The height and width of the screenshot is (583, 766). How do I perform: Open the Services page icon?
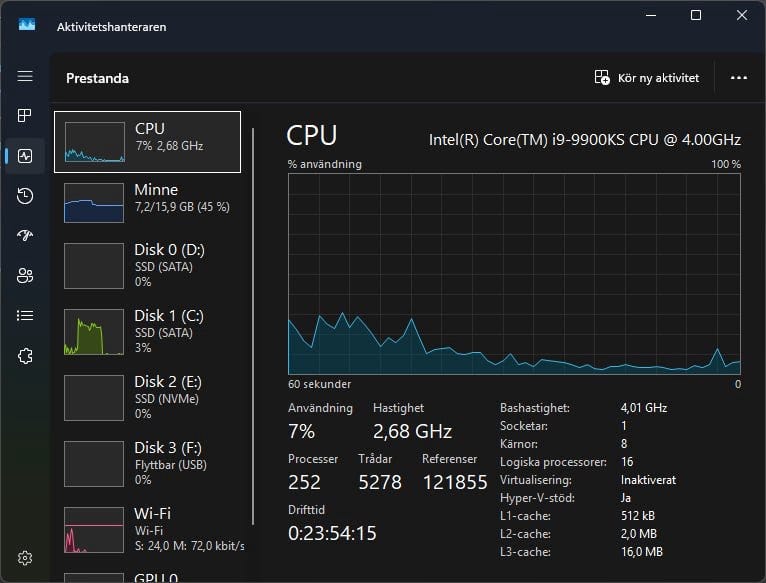(25, 356)
